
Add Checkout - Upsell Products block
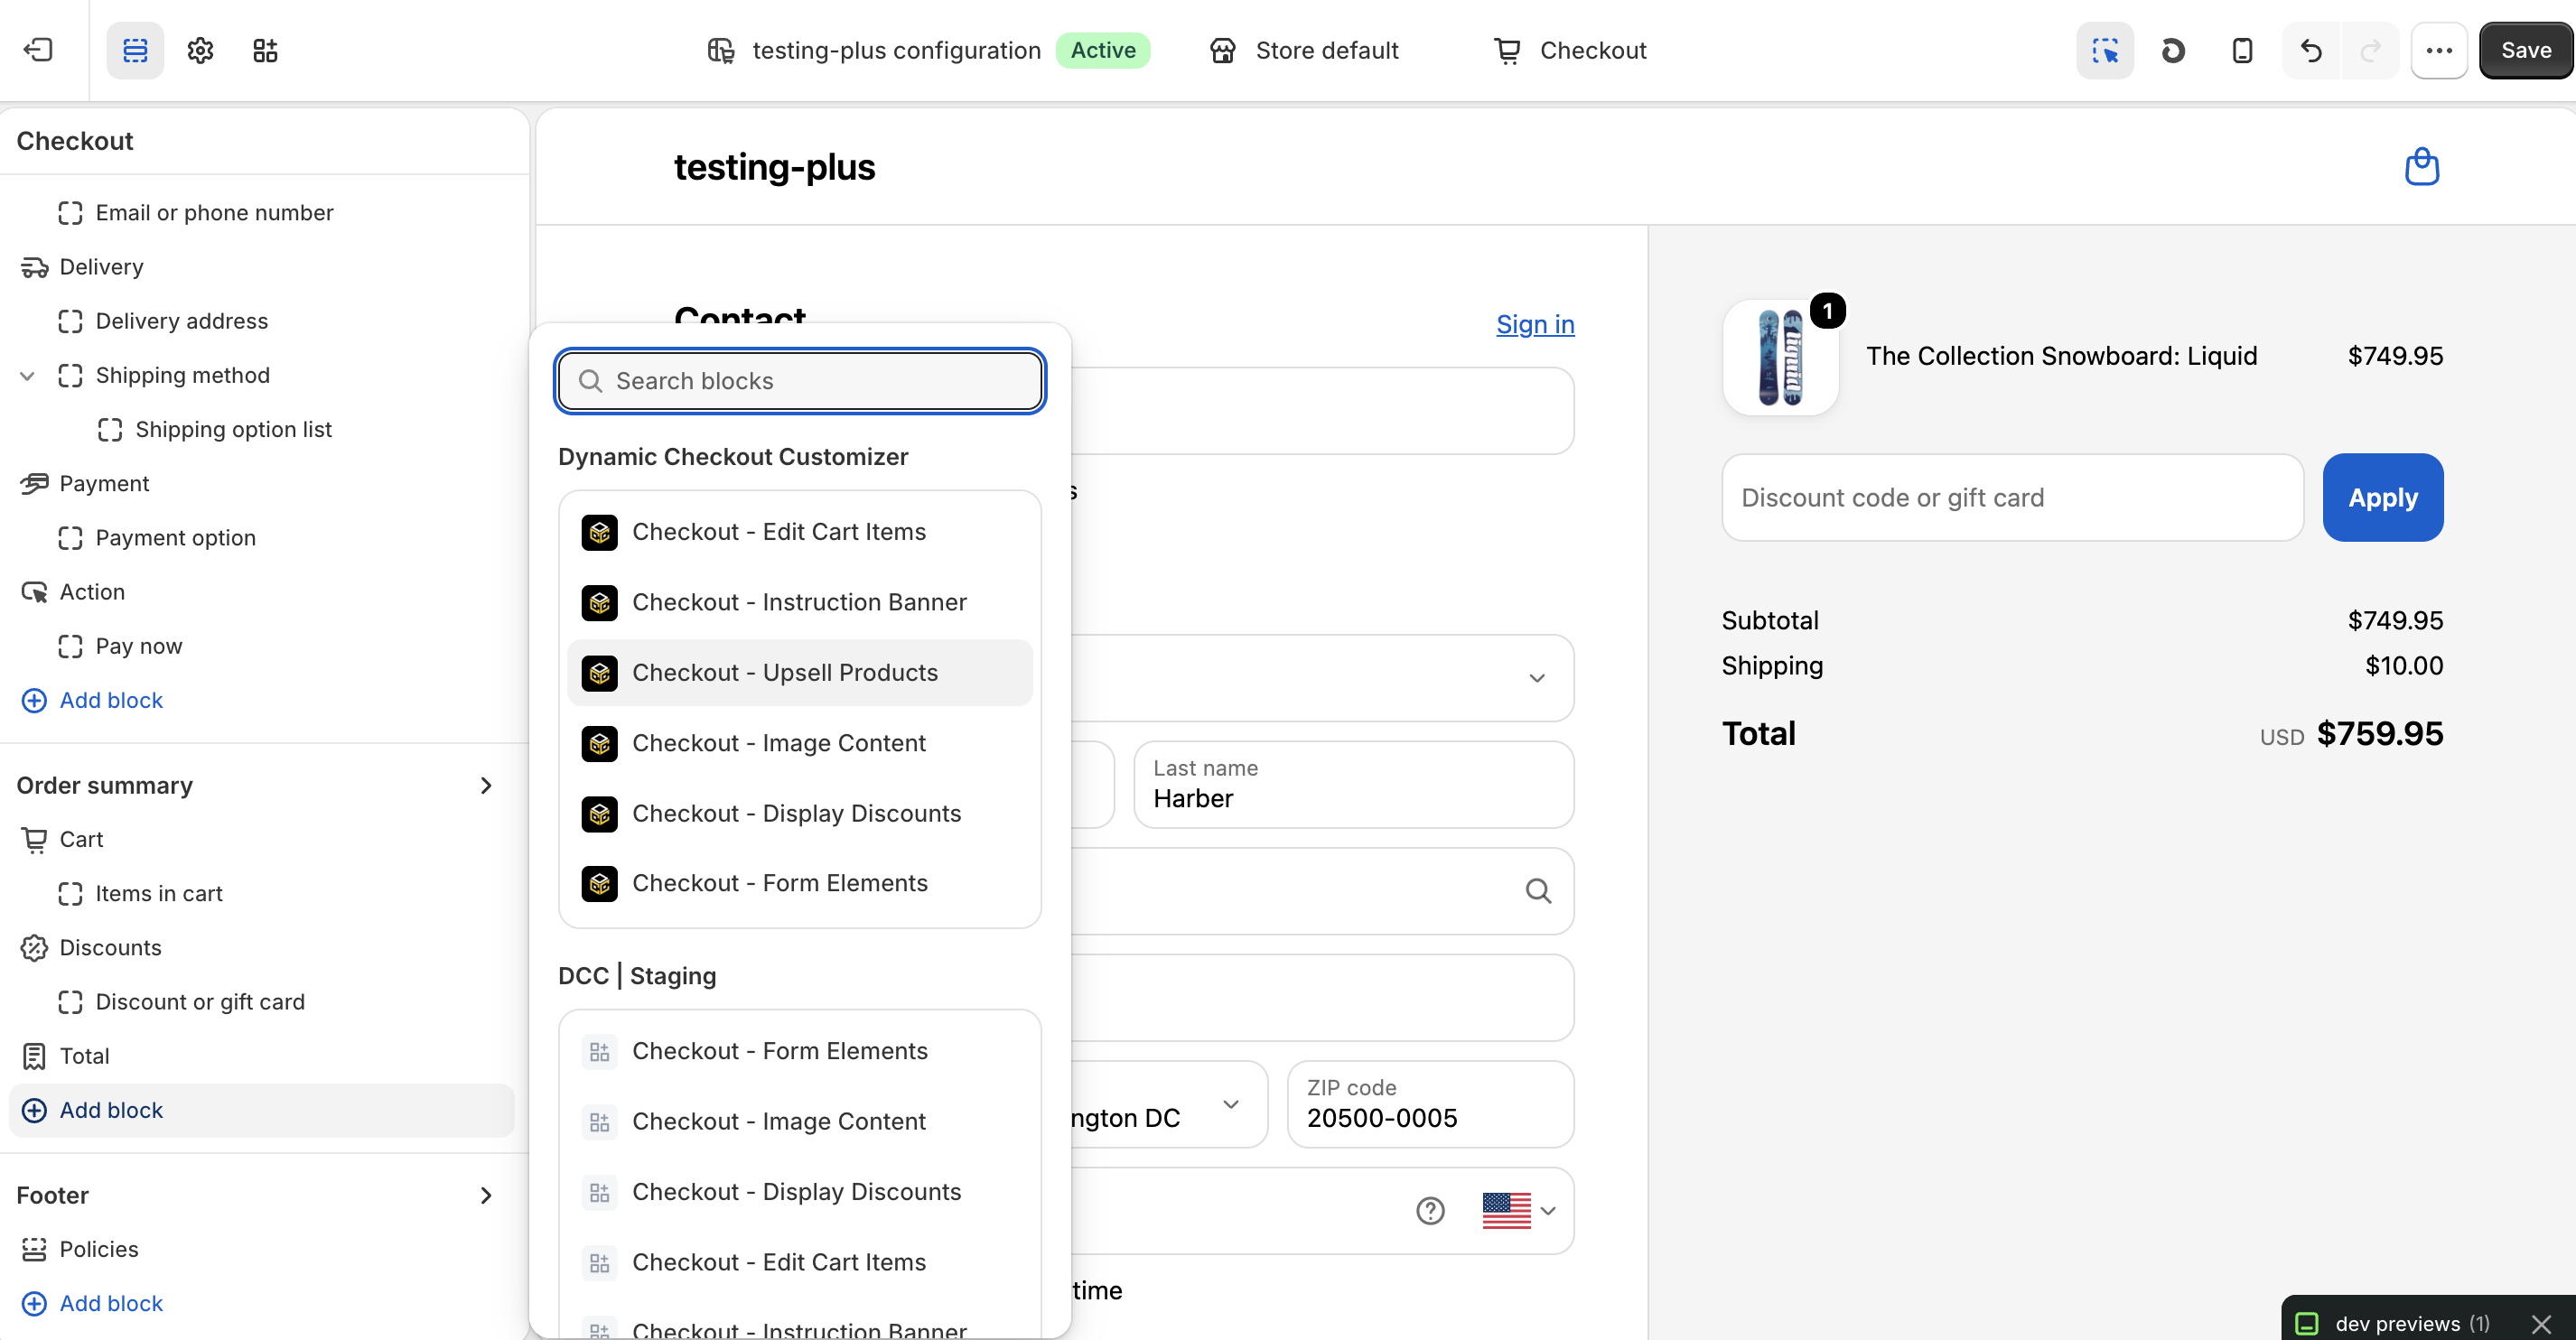click(x=800, y=673)
